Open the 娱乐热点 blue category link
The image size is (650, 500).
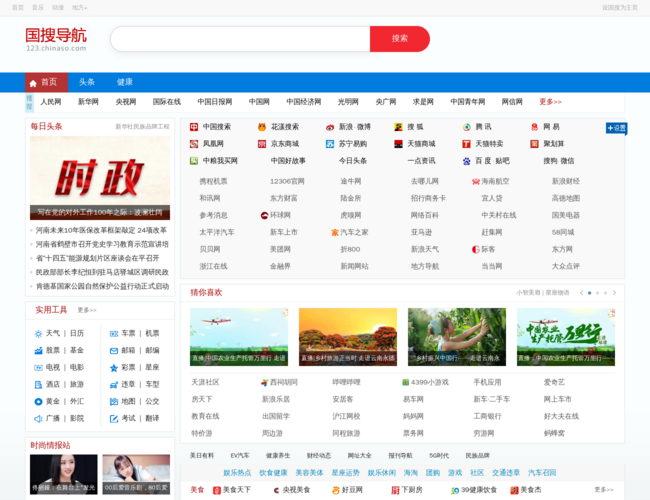click(x=237, y=473)
